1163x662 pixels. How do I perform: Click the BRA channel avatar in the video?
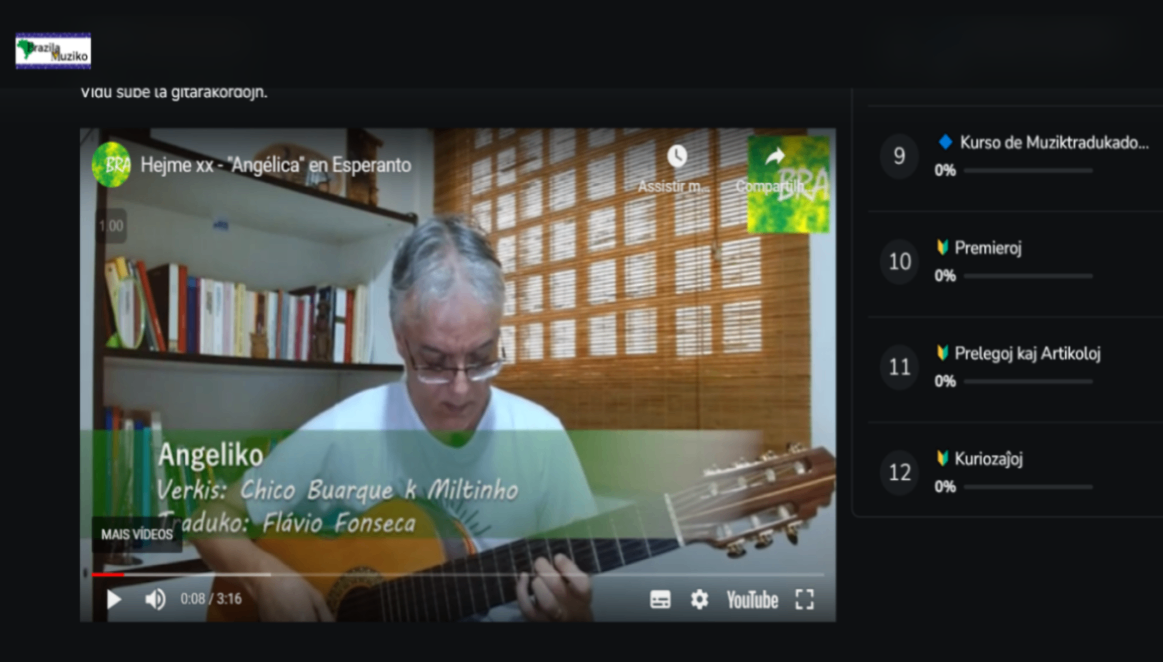(111, 164)
